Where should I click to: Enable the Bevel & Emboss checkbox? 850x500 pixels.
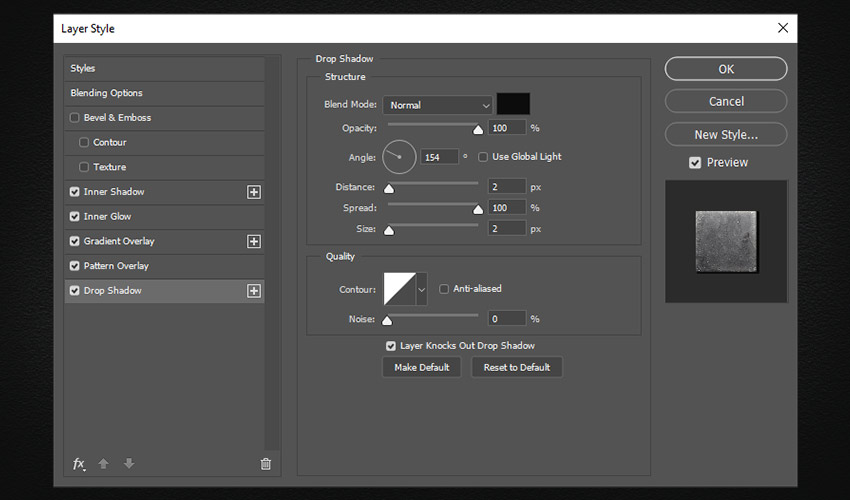coord(75,118)
